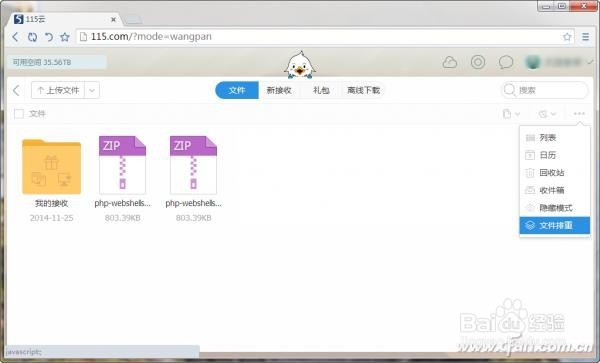
Task: Open 收件箱 from the menu
Action: (x=554, y=190)
